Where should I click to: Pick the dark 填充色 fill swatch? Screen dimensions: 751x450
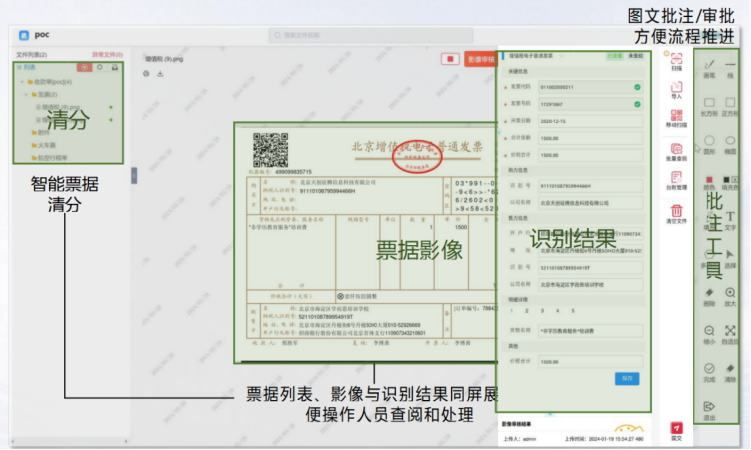[x=726, y=180]
